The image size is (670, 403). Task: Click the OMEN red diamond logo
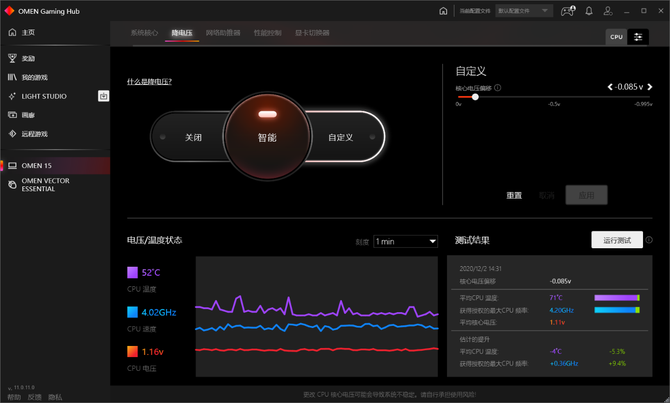point(9,11)
